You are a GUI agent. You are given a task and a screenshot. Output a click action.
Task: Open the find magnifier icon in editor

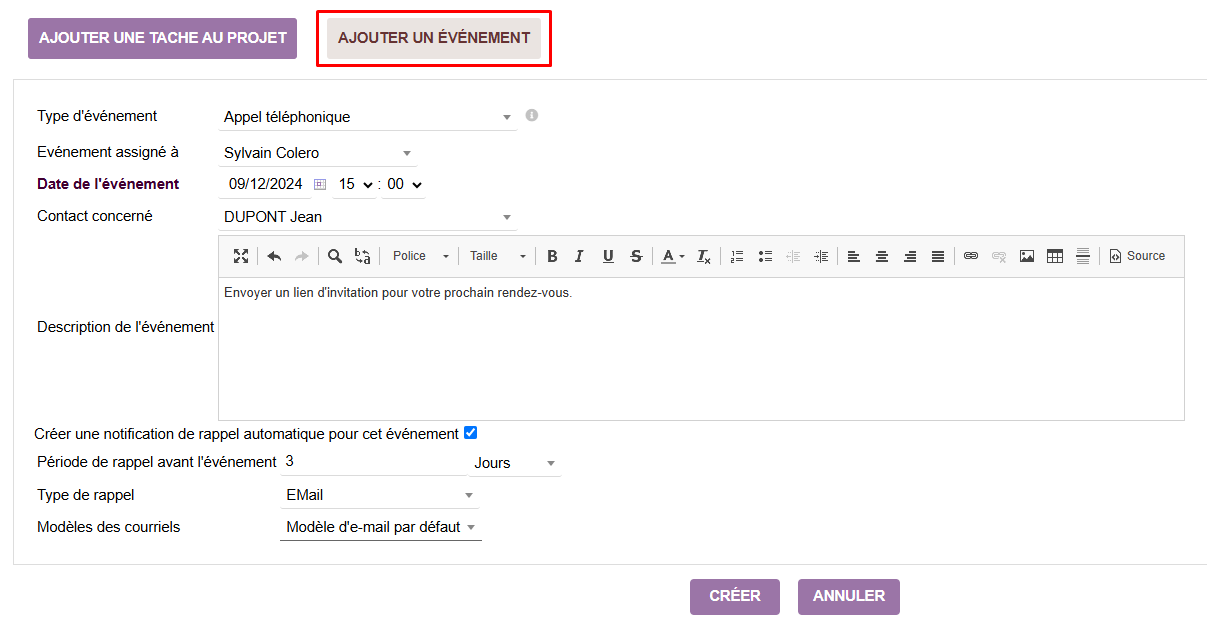[335, 256]
